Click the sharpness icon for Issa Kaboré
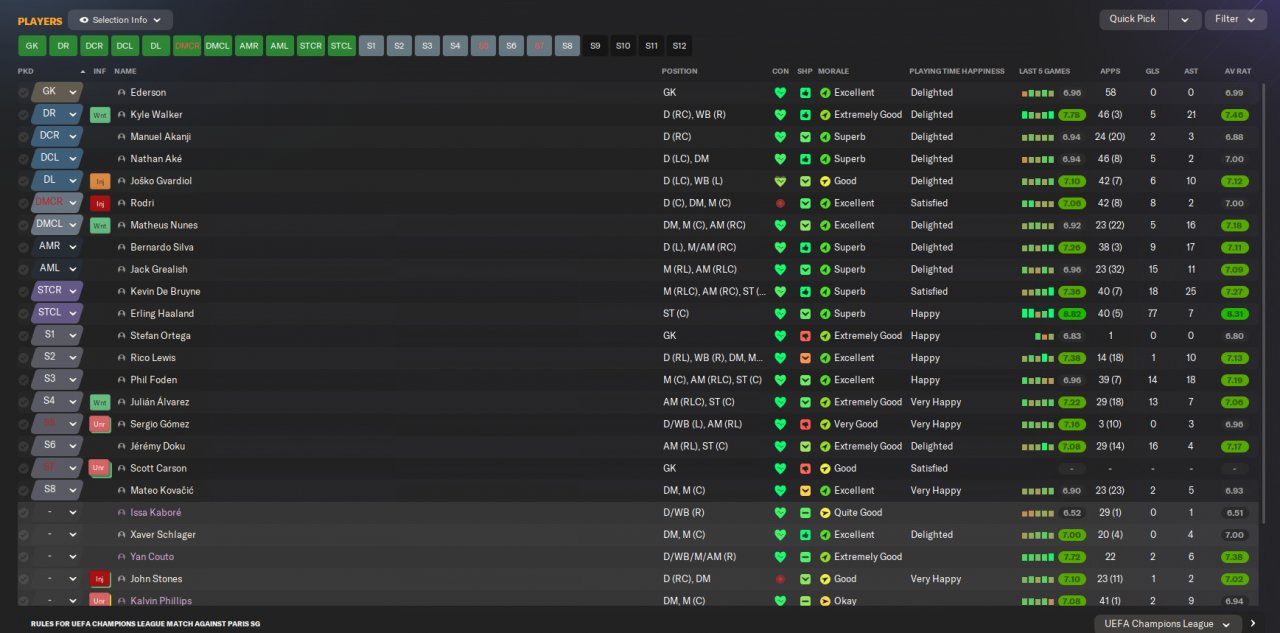 click(x=805, y=513)
